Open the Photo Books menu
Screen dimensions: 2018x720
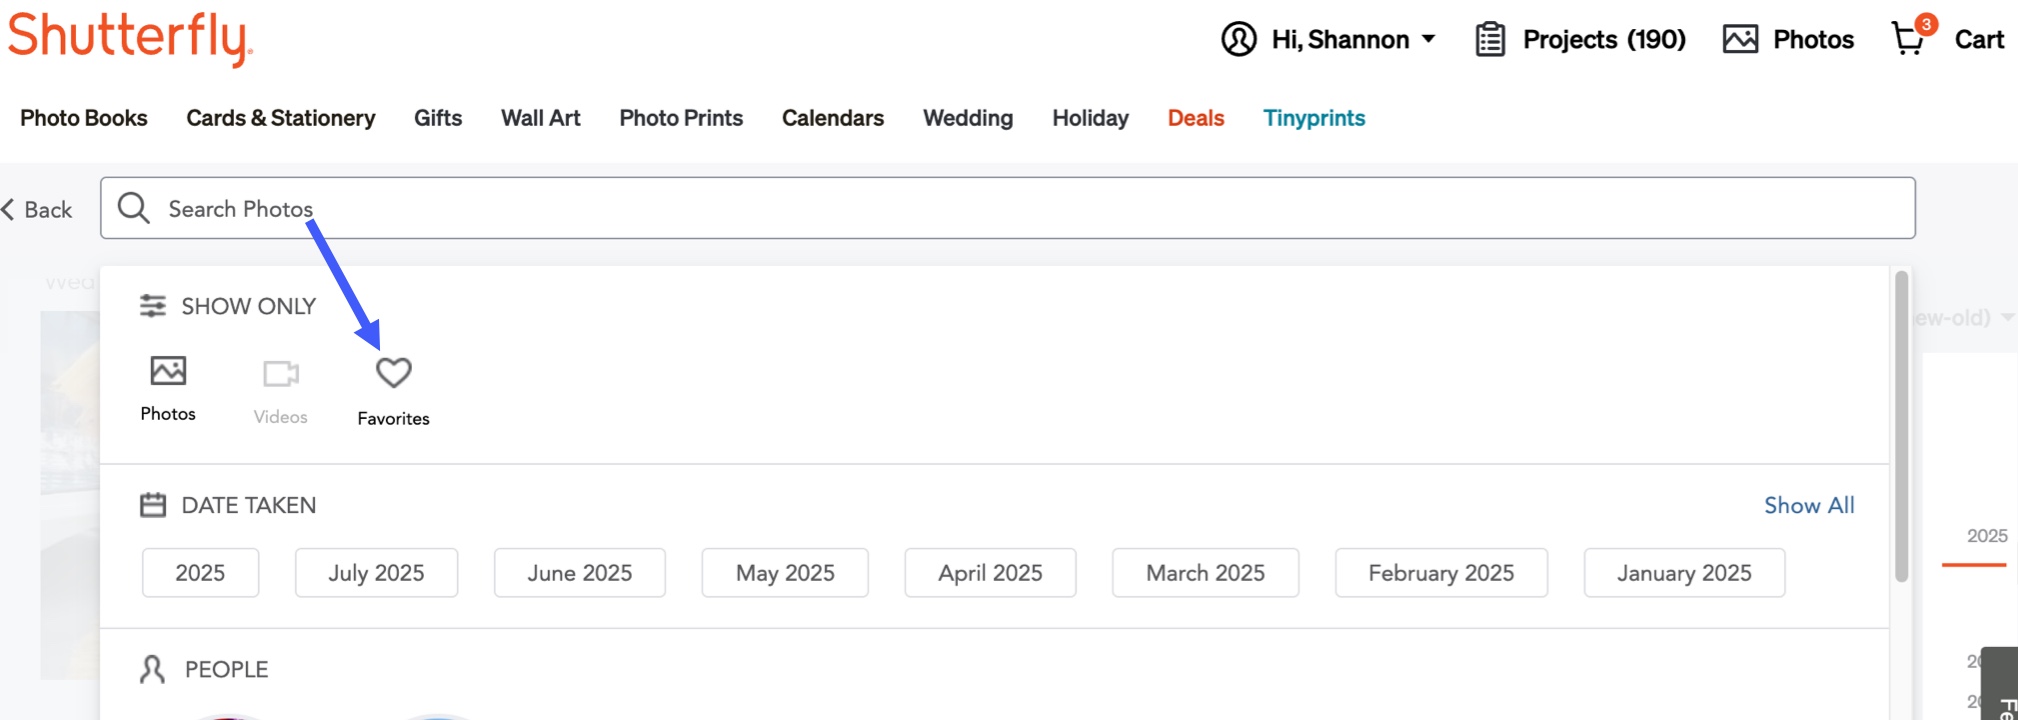[x=84, y=118]
